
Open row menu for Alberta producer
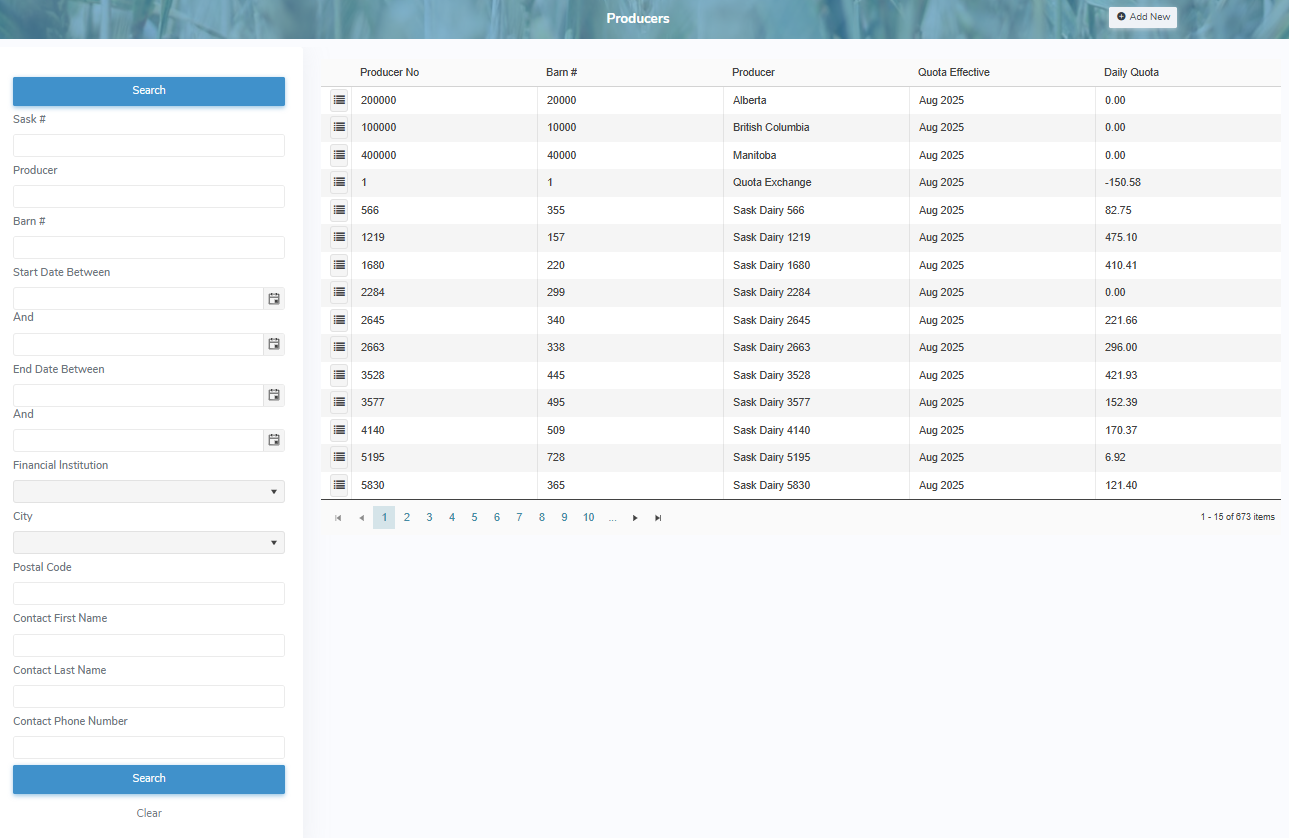coord(339,100)
